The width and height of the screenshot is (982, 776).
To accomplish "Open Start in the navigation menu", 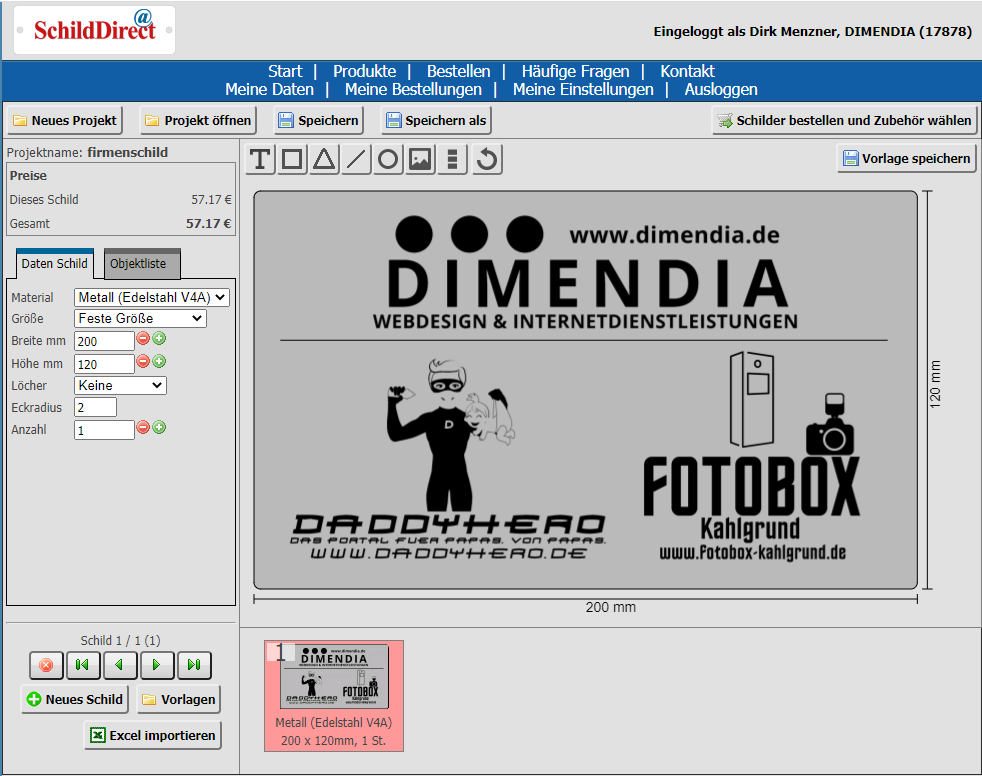I will point(285,71).
